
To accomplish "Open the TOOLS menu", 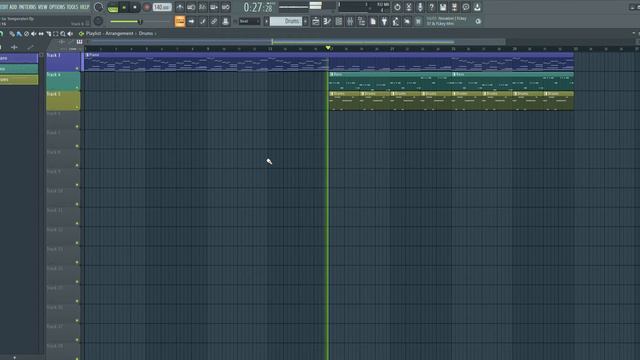I will click(72, 7).
